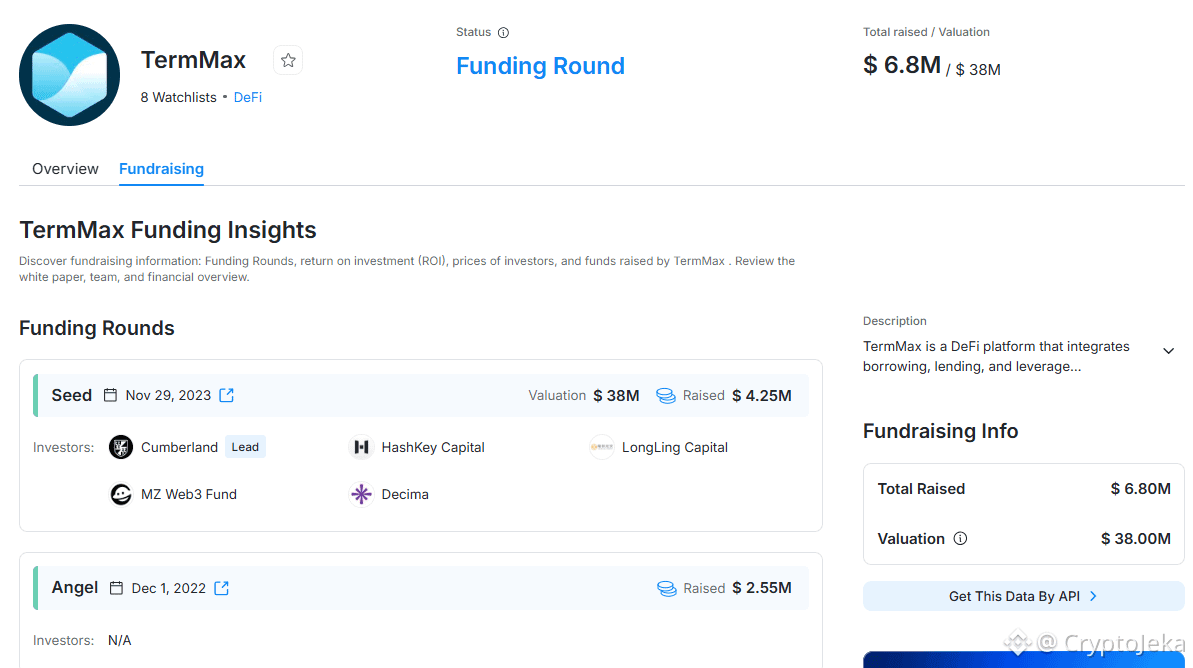The width and height of the screenshot is (1193, 668).
Task: Click the Lead badge next to Cumberland
Action: [x=245, y=447]
